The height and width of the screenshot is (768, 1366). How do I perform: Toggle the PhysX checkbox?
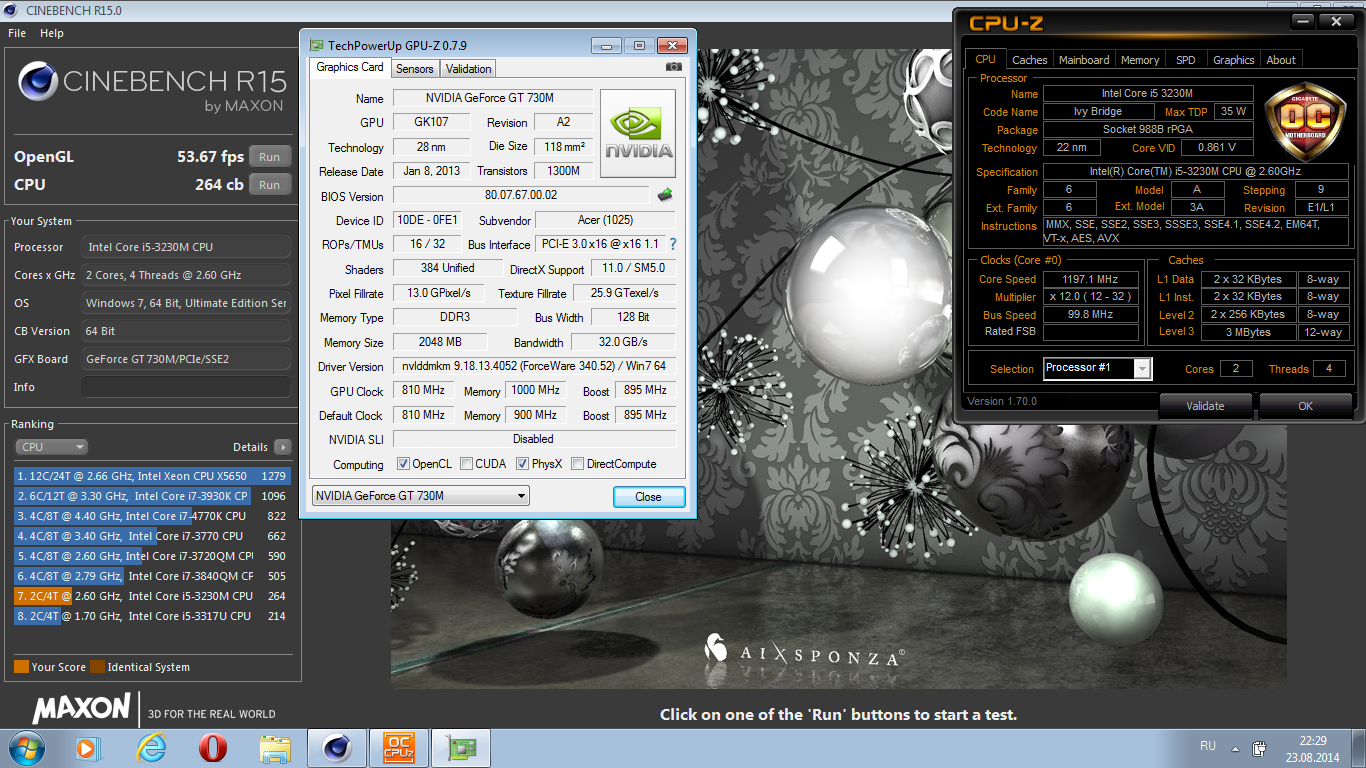click(x=522, y=464)
